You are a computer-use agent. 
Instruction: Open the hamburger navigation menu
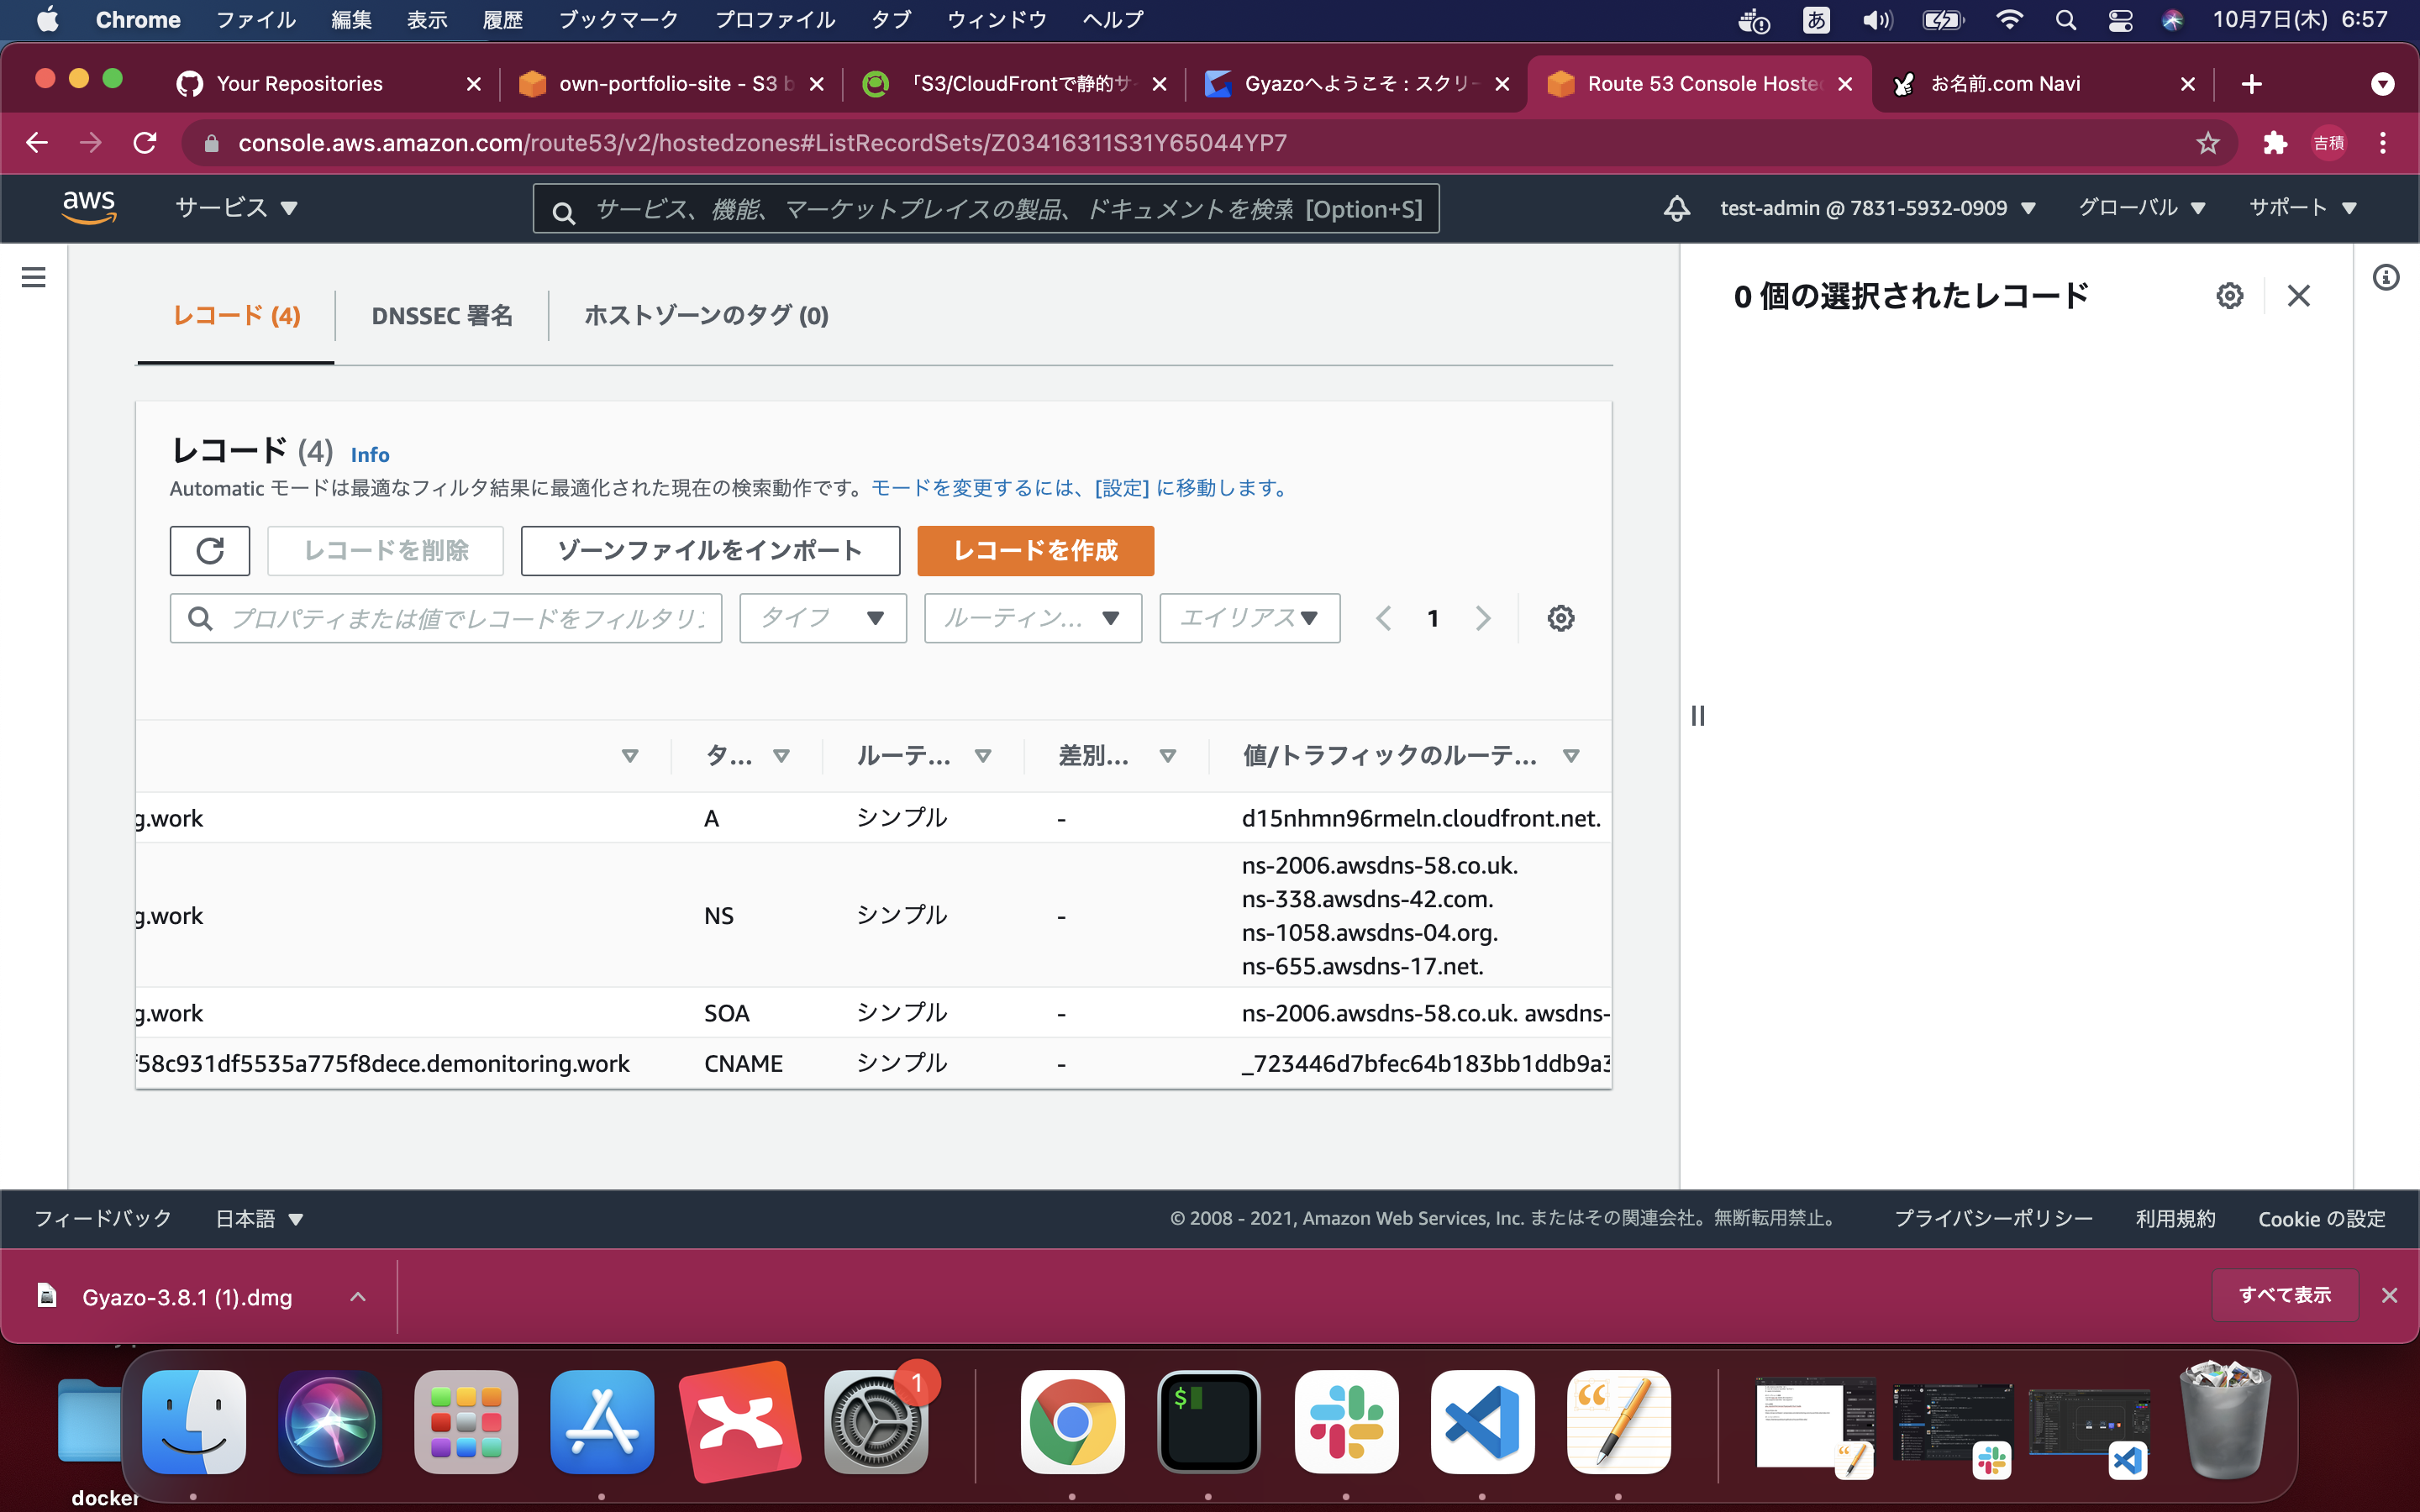(33, 277)
